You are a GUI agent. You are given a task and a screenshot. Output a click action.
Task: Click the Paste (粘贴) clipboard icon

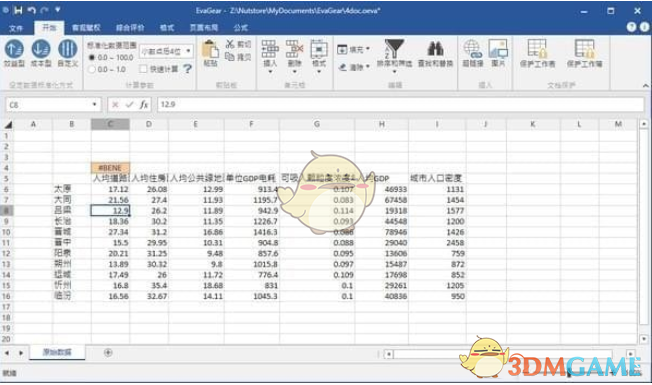point(210,49)
